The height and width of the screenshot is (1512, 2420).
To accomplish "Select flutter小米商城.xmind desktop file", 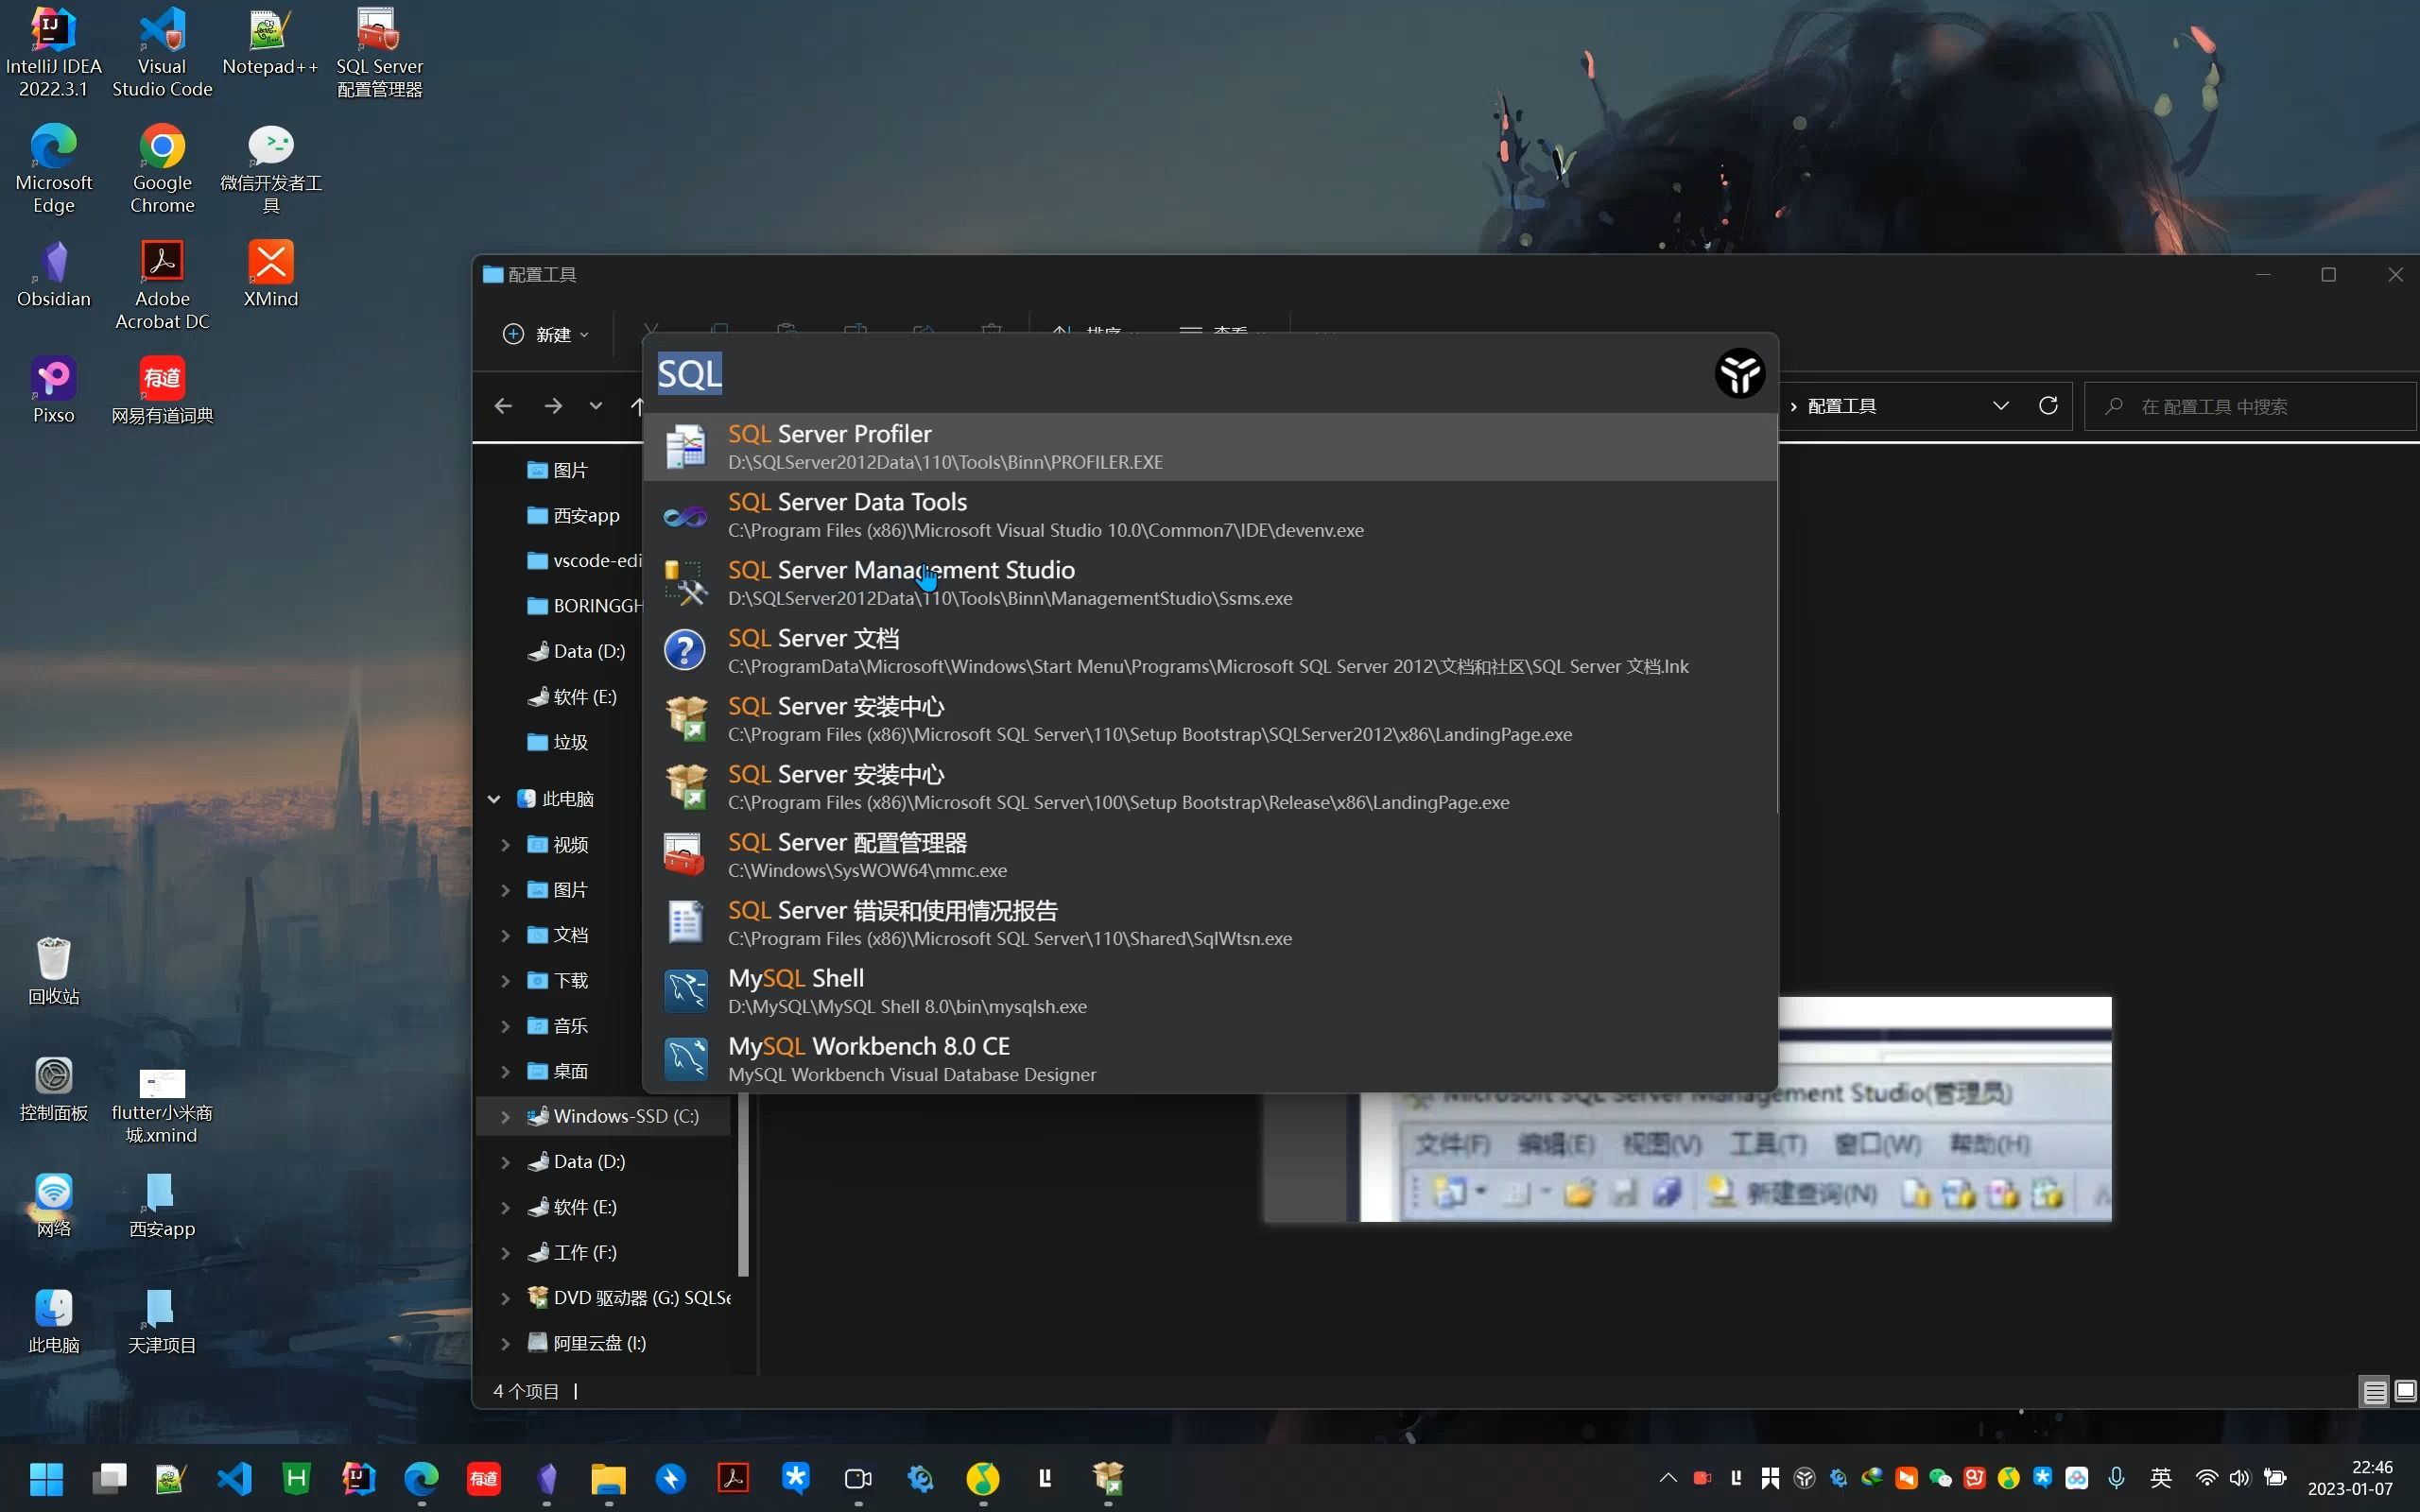I will 162,1106.
